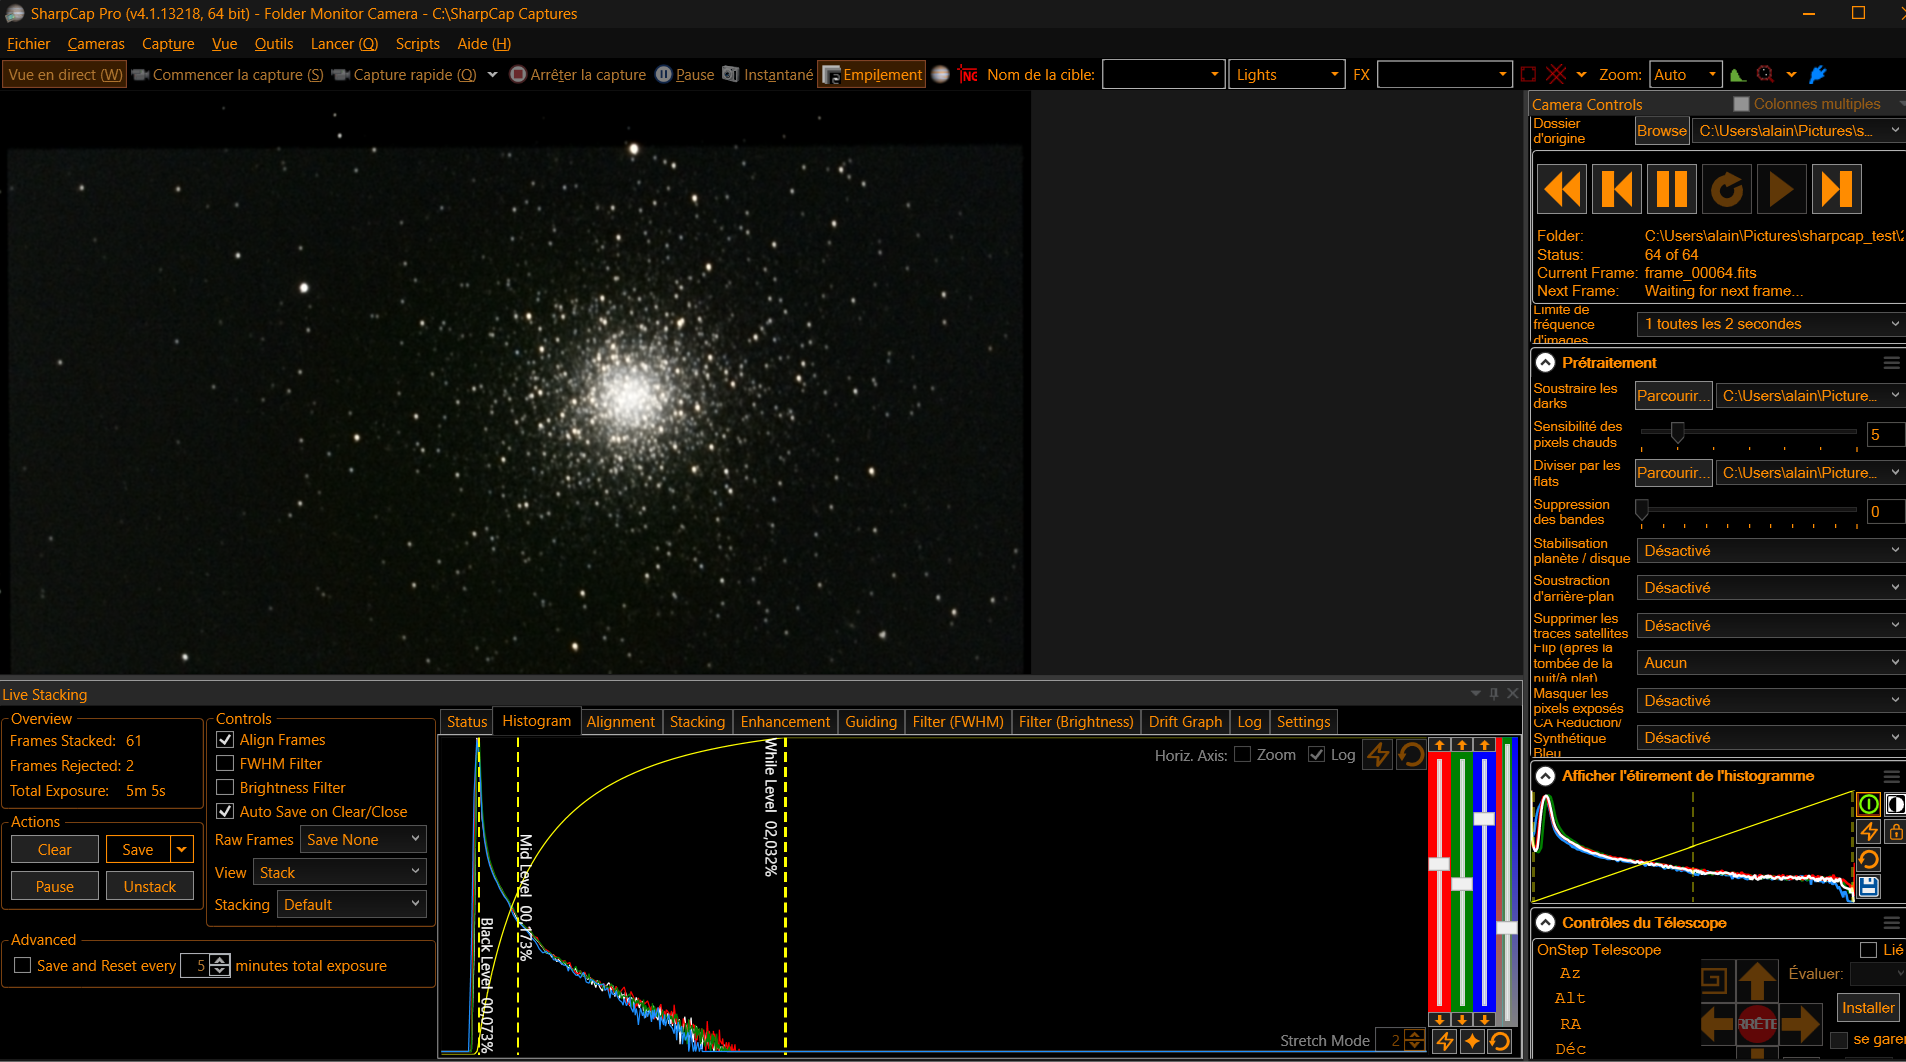The image size is (1906, 1062).
Task: Reset the mini histogram stretch
Action: (1868, 859)
